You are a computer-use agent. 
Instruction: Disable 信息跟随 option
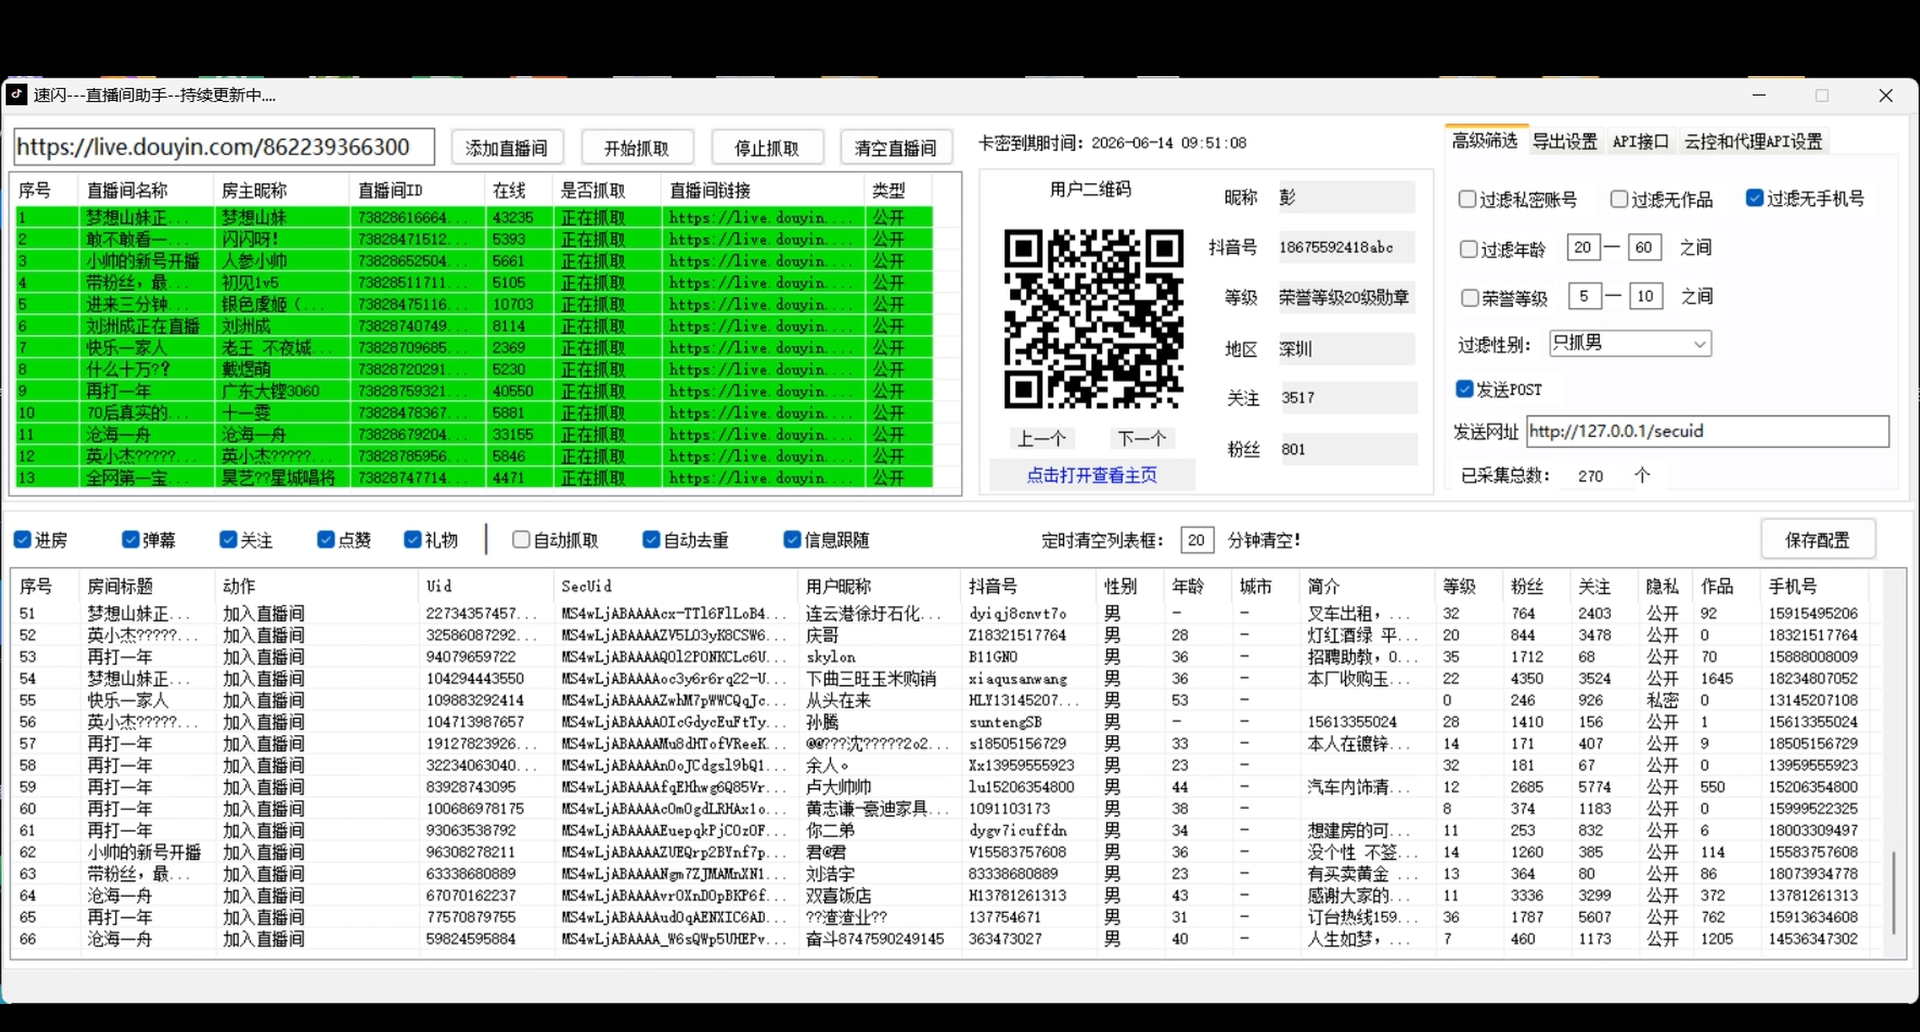click(791, 539)
